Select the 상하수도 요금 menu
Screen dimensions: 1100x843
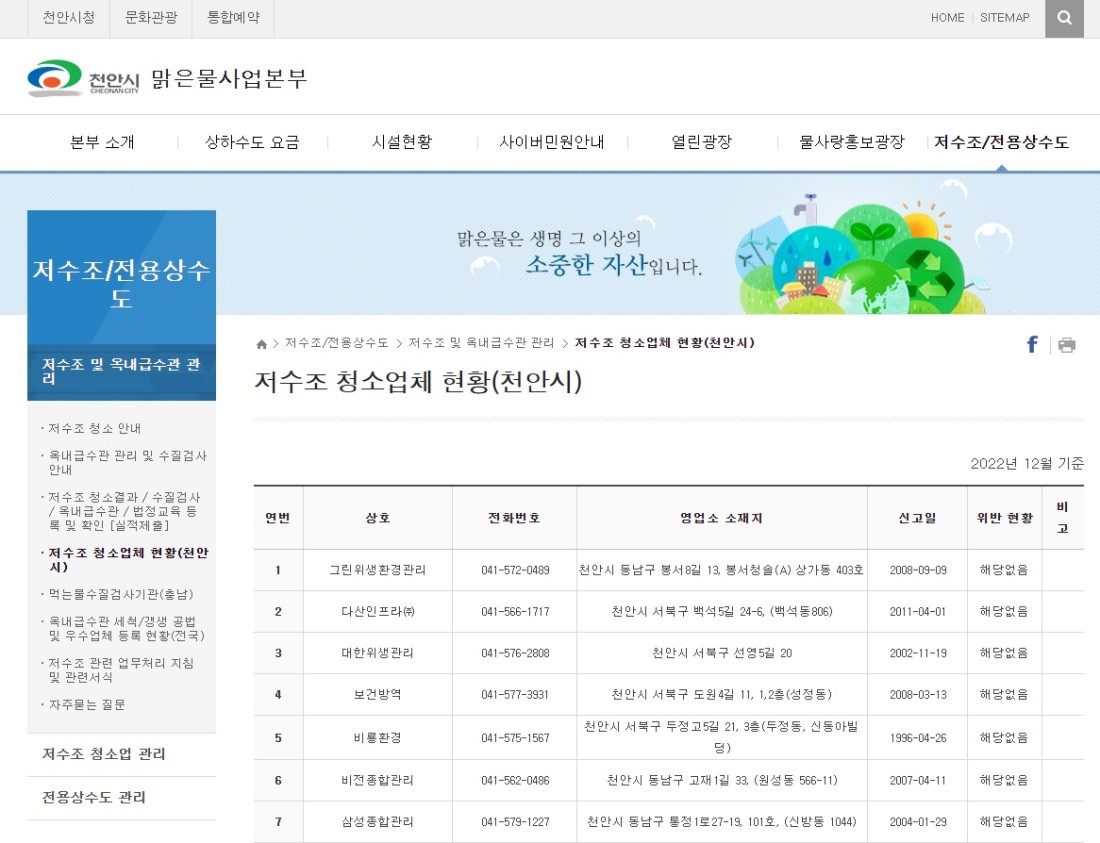coord(252,142)
